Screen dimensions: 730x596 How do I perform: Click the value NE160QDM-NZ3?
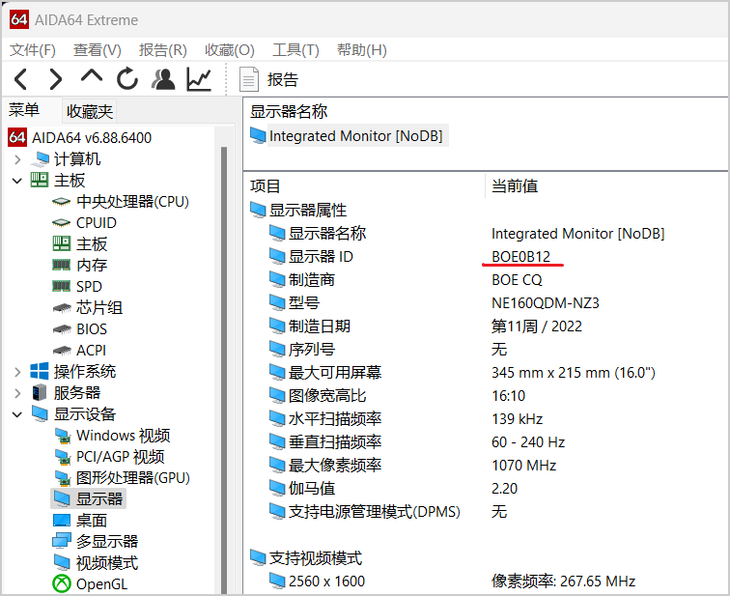pyautogui.click(x=545, y=303)
